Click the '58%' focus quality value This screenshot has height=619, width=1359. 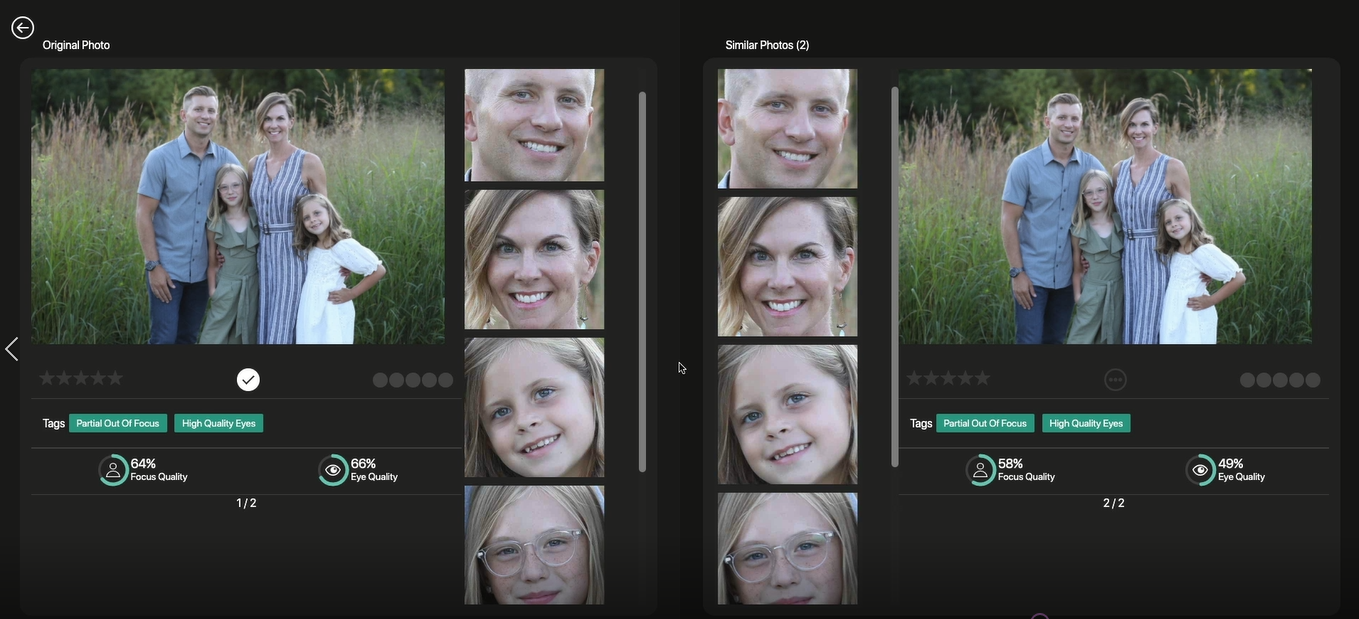[1010, 463]
